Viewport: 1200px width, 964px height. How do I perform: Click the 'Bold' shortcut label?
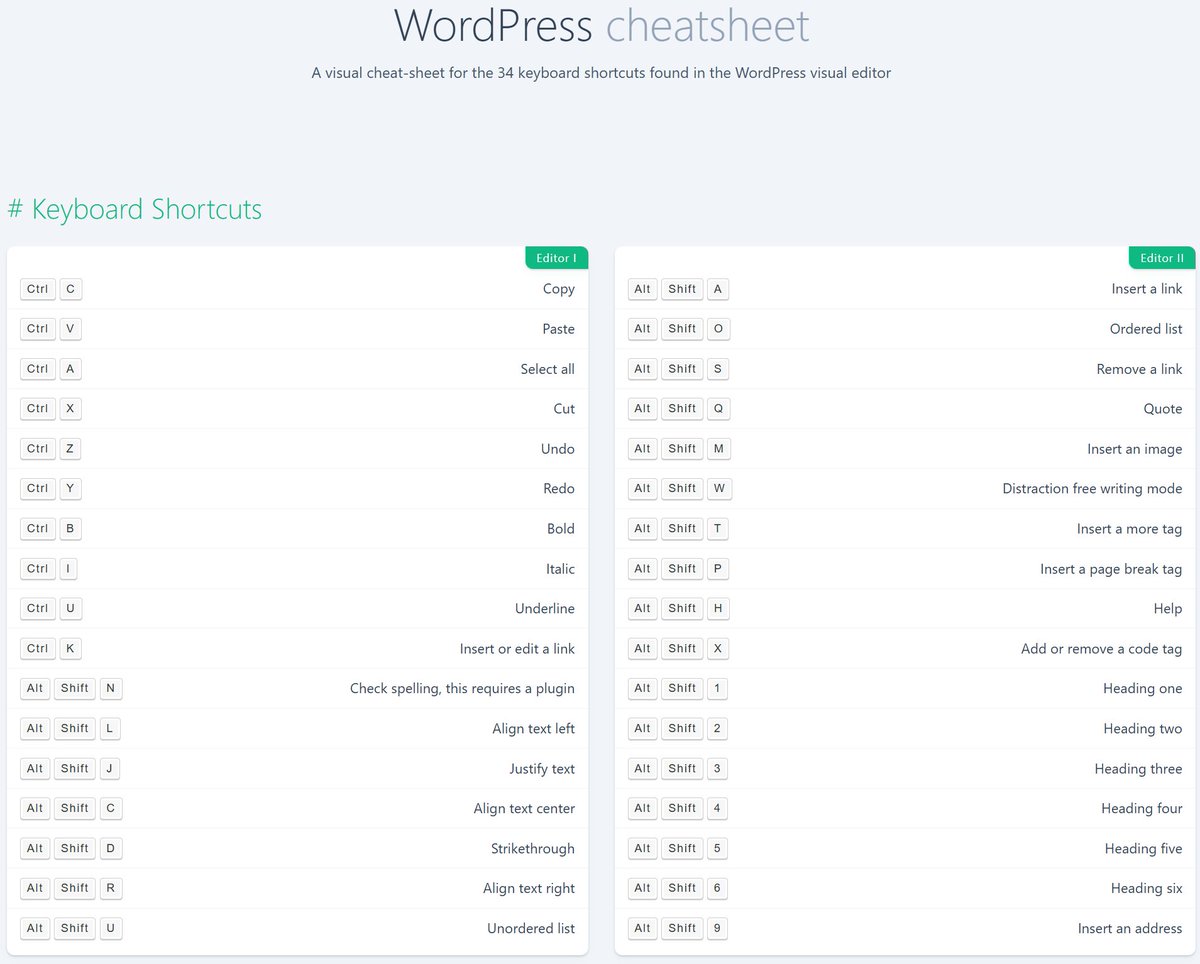560,529
